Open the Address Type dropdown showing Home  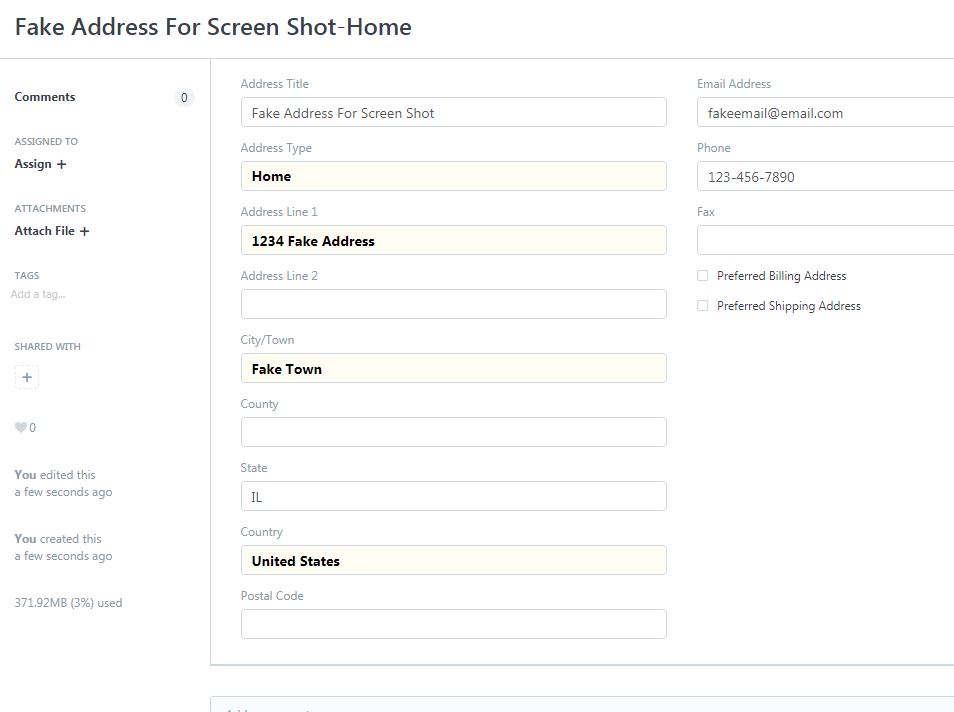point(453,176)
